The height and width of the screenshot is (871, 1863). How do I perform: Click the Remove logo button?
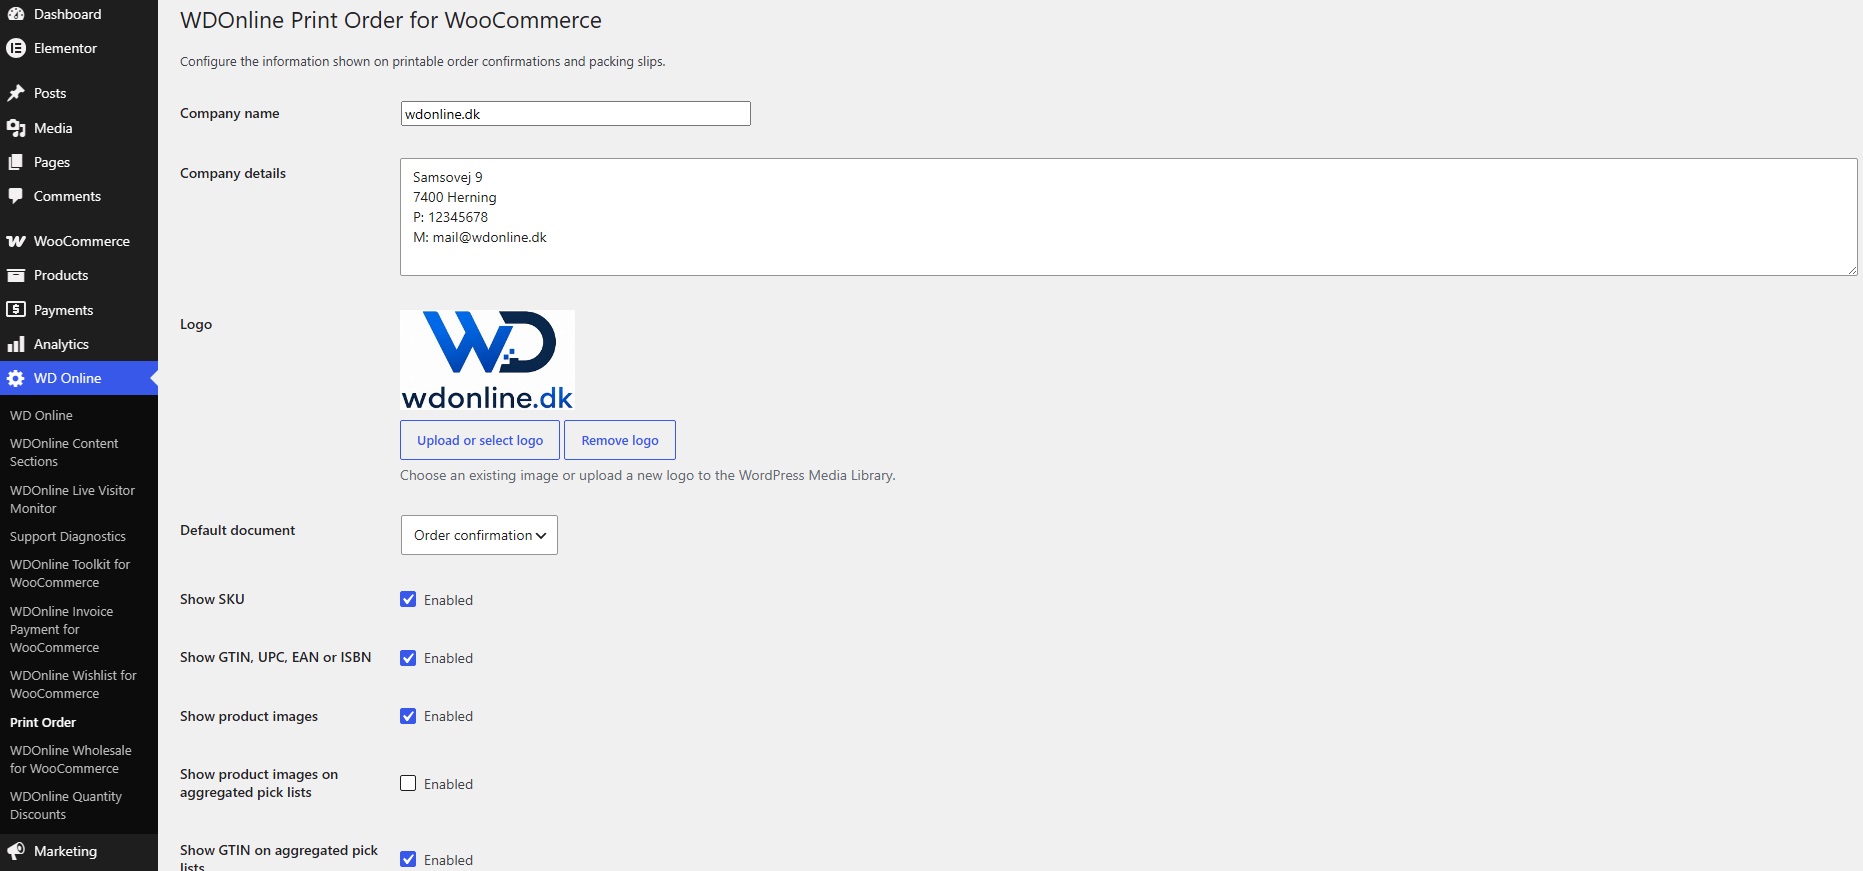(620, 440)
